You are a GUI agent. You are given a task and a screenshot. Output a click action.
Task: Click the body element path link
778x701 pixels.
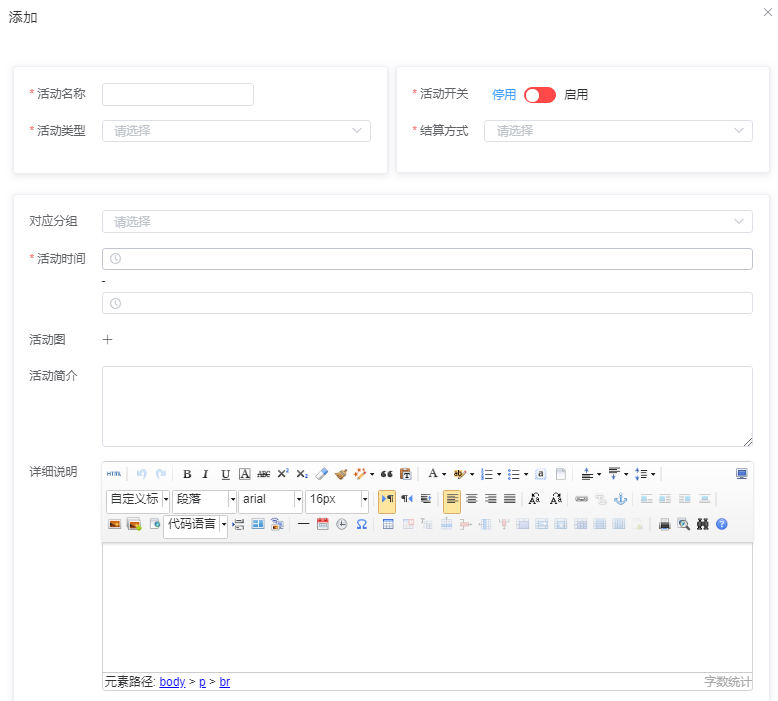172,682
